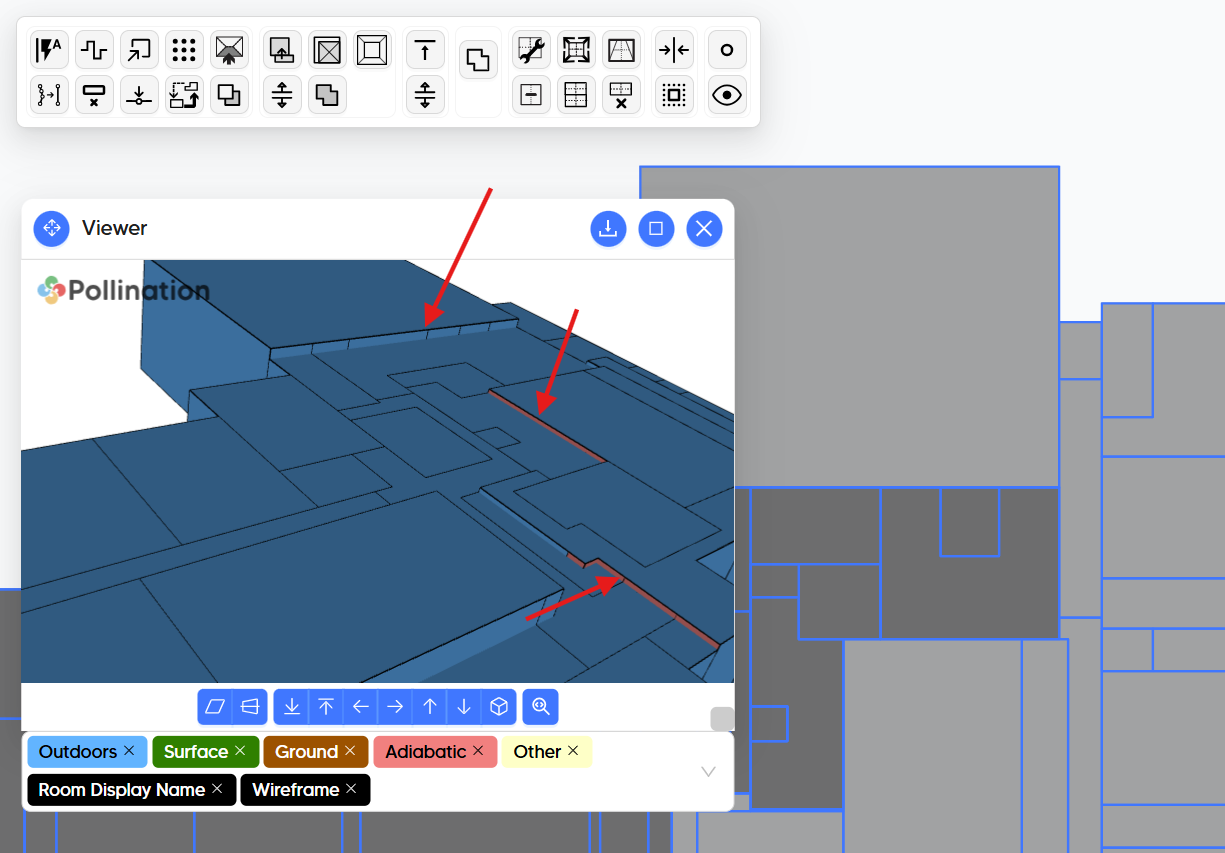This screenshot has height=853, width=1225.
Task: Click the move icon beside Viewer title
Action: click(51, 228)
